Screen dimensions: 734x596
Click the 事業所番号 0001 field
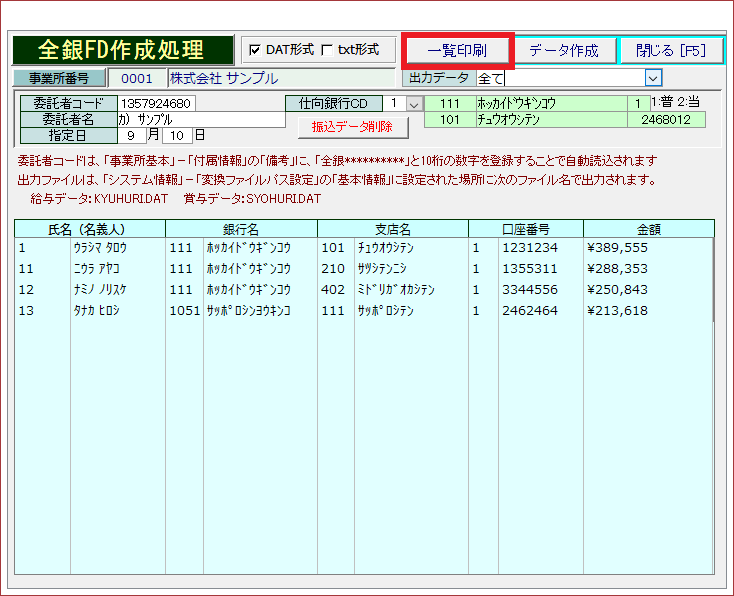[136, 78]
